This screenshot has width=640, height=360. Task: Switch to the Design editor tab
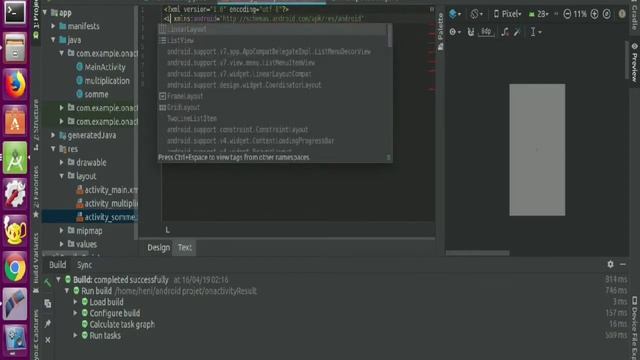click(158, 248)
